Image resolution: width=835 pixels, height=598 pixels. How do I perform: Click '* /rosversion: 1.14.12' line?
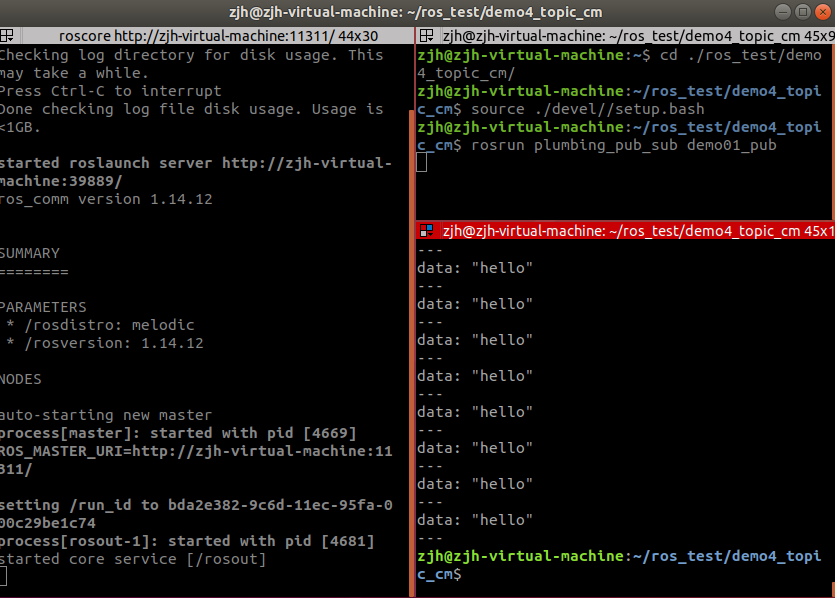[105, 343]
